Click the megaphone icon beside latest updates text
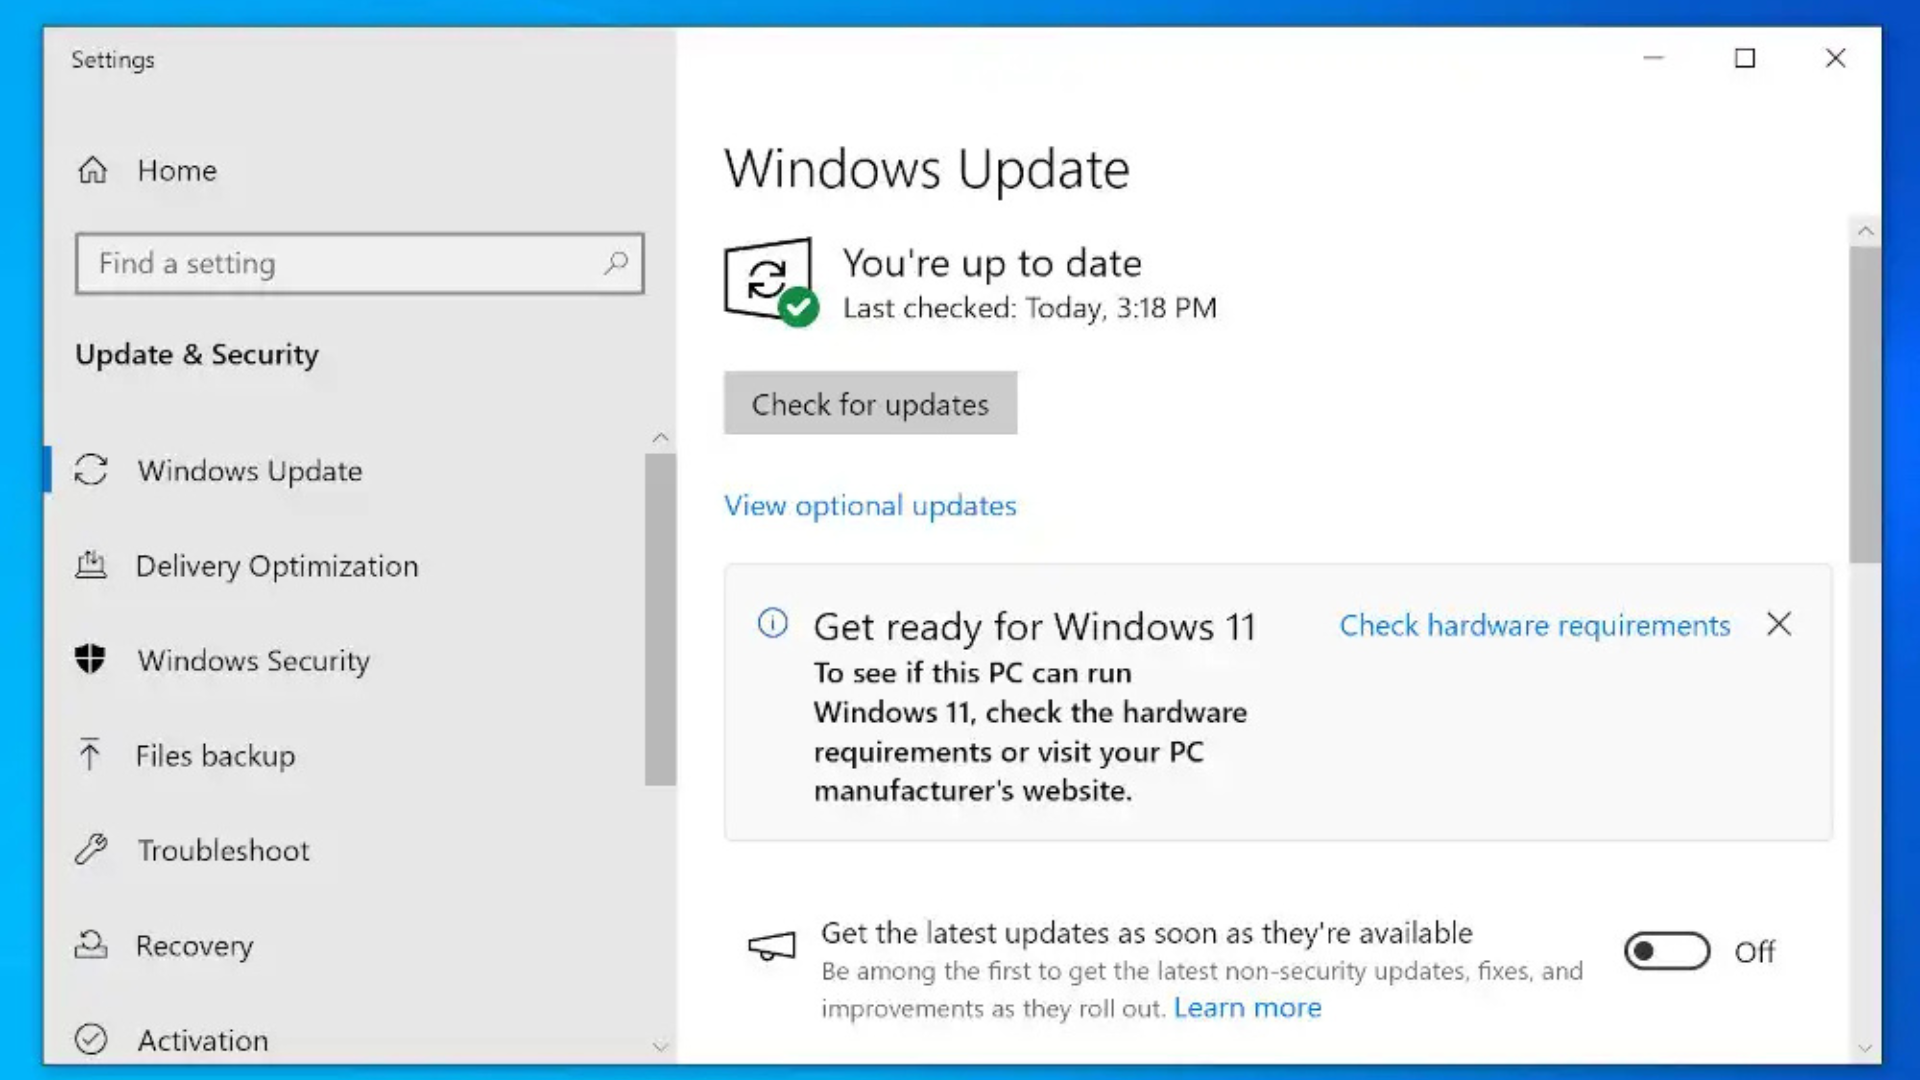Viewport: 1920px width, 1080px height. [770, 946]
